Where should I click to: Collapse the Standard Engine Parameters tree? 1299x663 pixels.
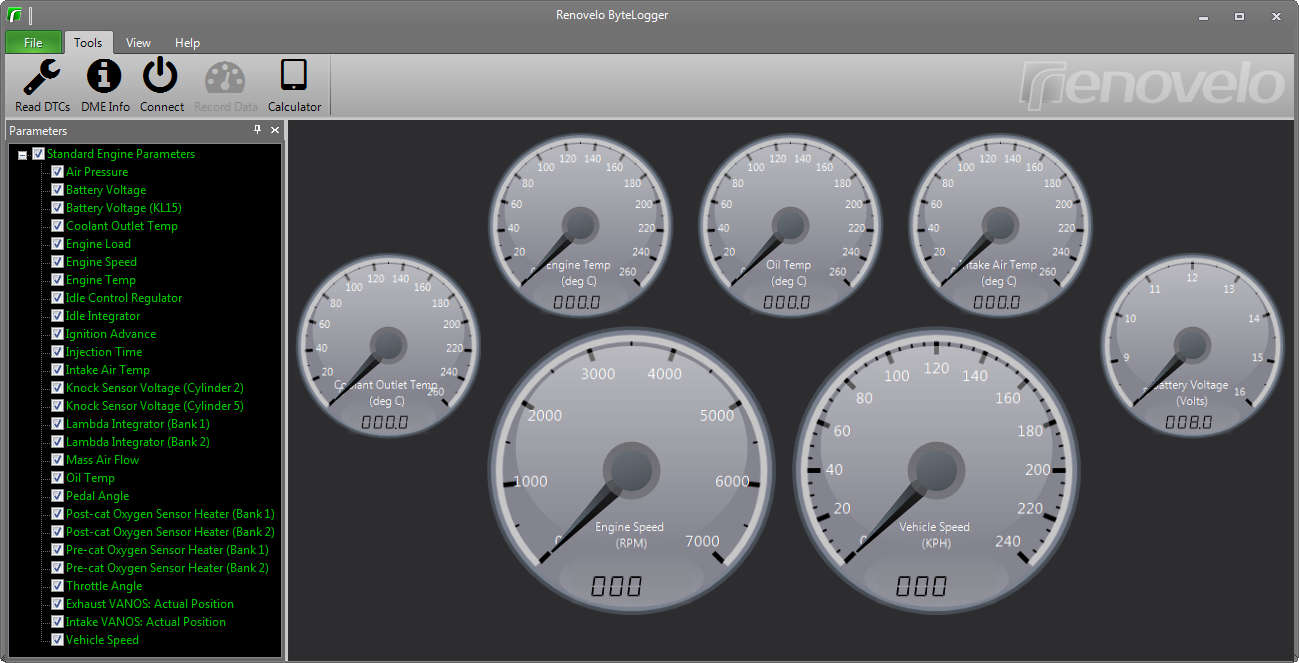[22, 155]
